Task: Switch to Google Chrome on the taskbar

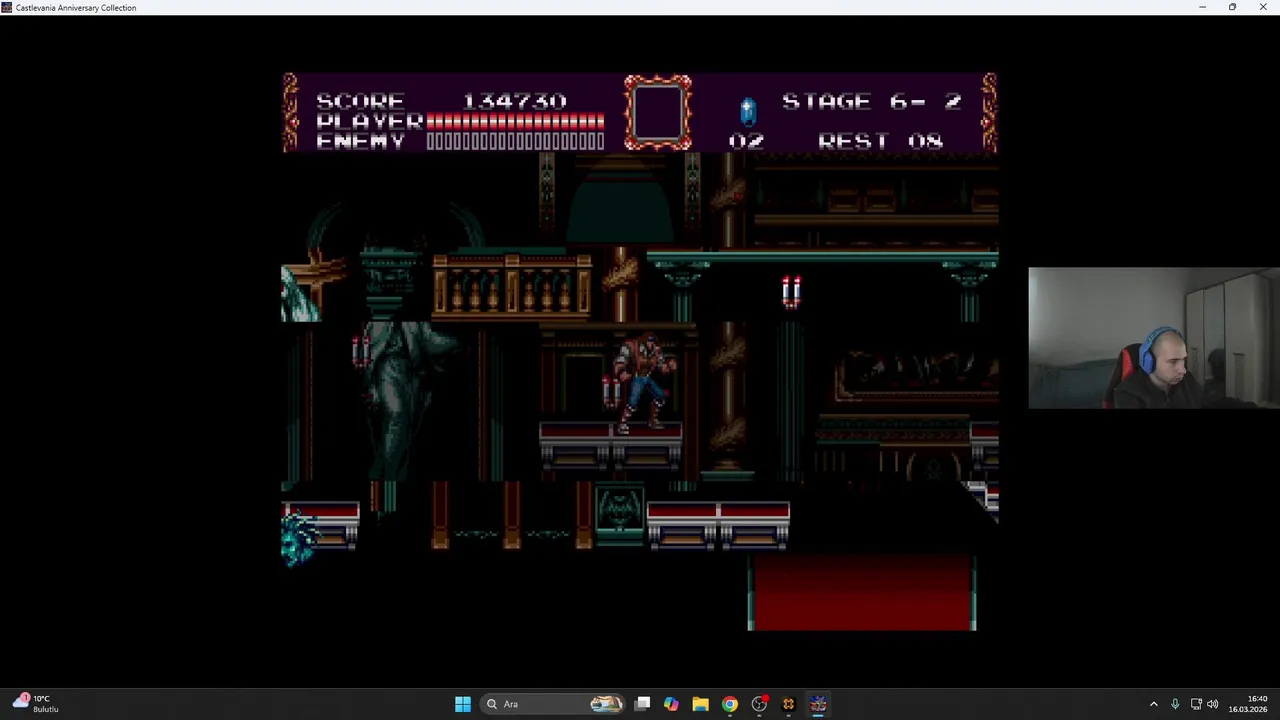Action: pos(730,704)
